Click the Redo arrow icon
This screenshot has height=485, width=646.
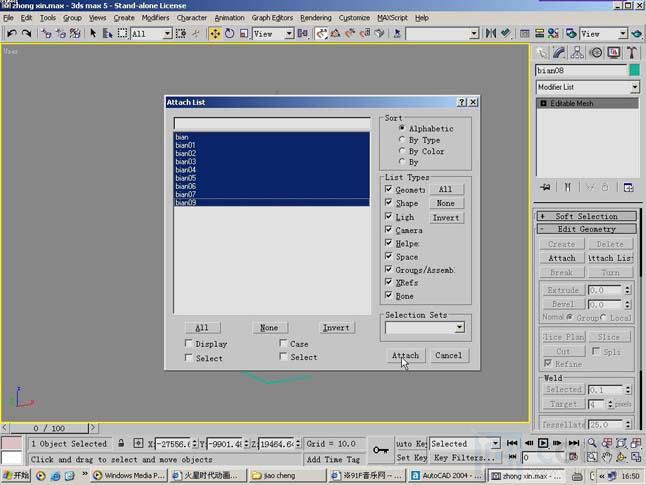click(26, 33)
